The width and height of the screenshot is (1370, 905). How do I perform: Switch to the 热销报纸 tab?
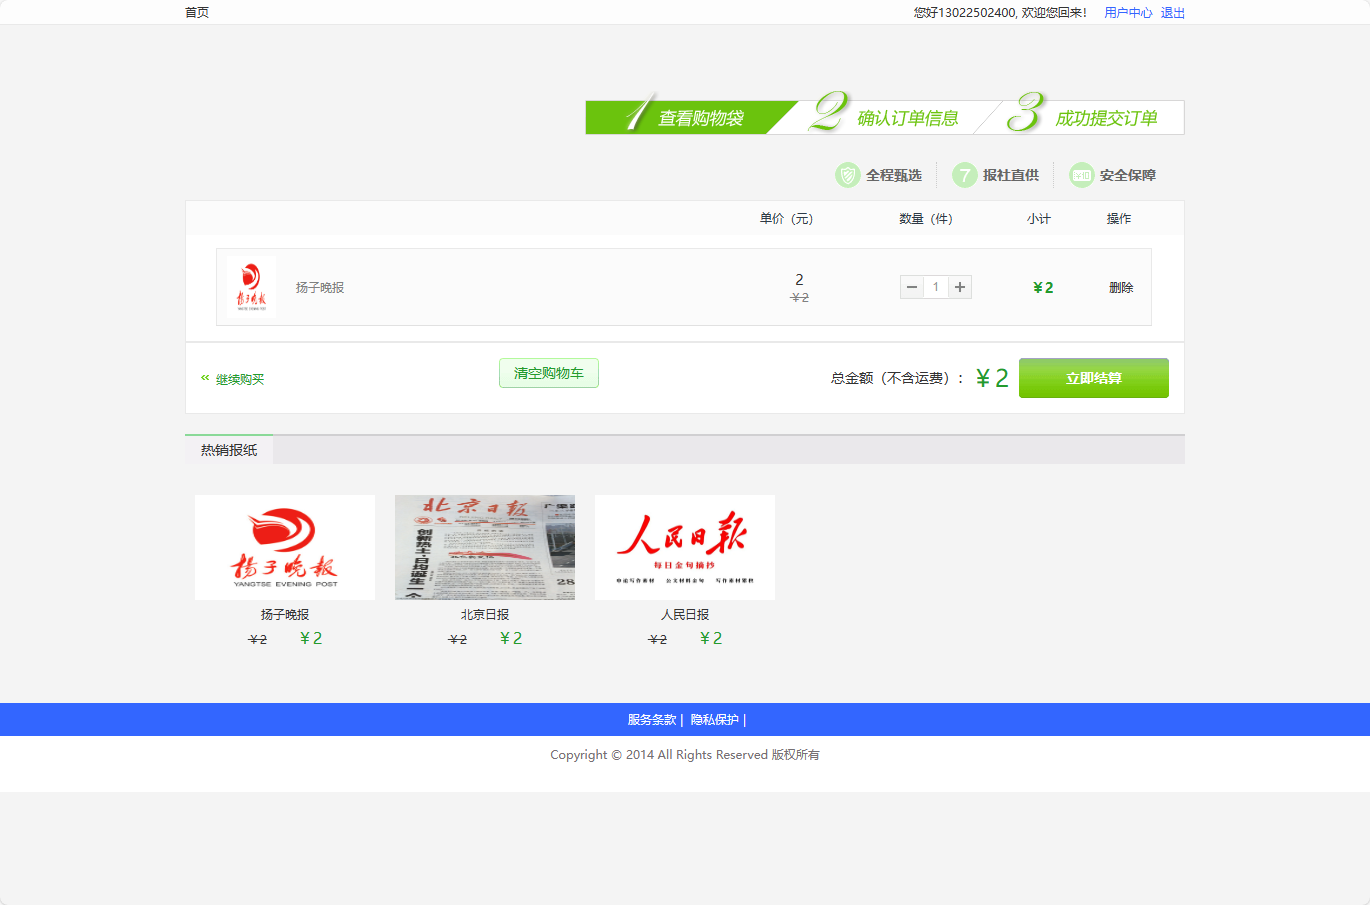coord(228,449)
